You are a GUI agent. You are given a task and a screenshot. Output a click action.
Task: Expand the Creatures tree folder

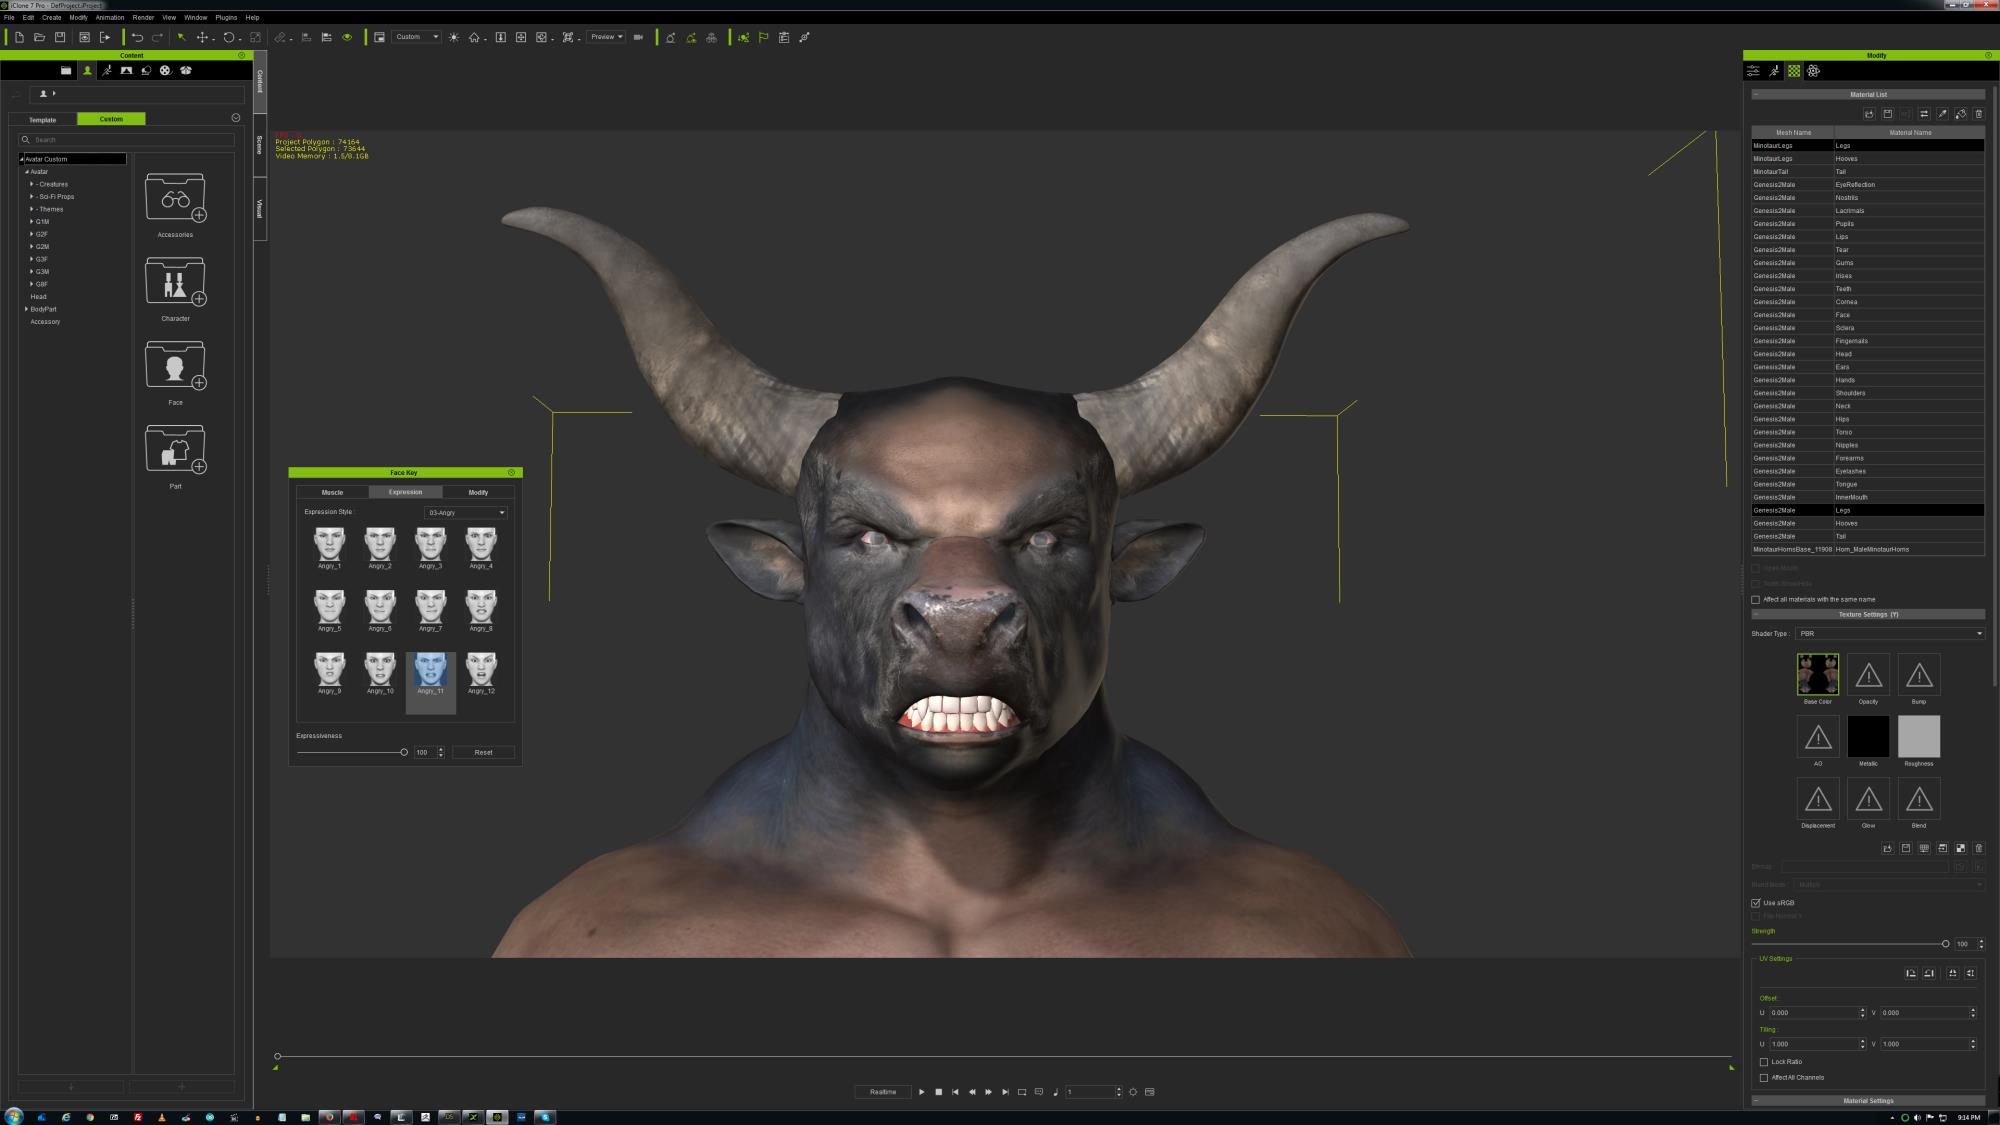coord(32,184)
